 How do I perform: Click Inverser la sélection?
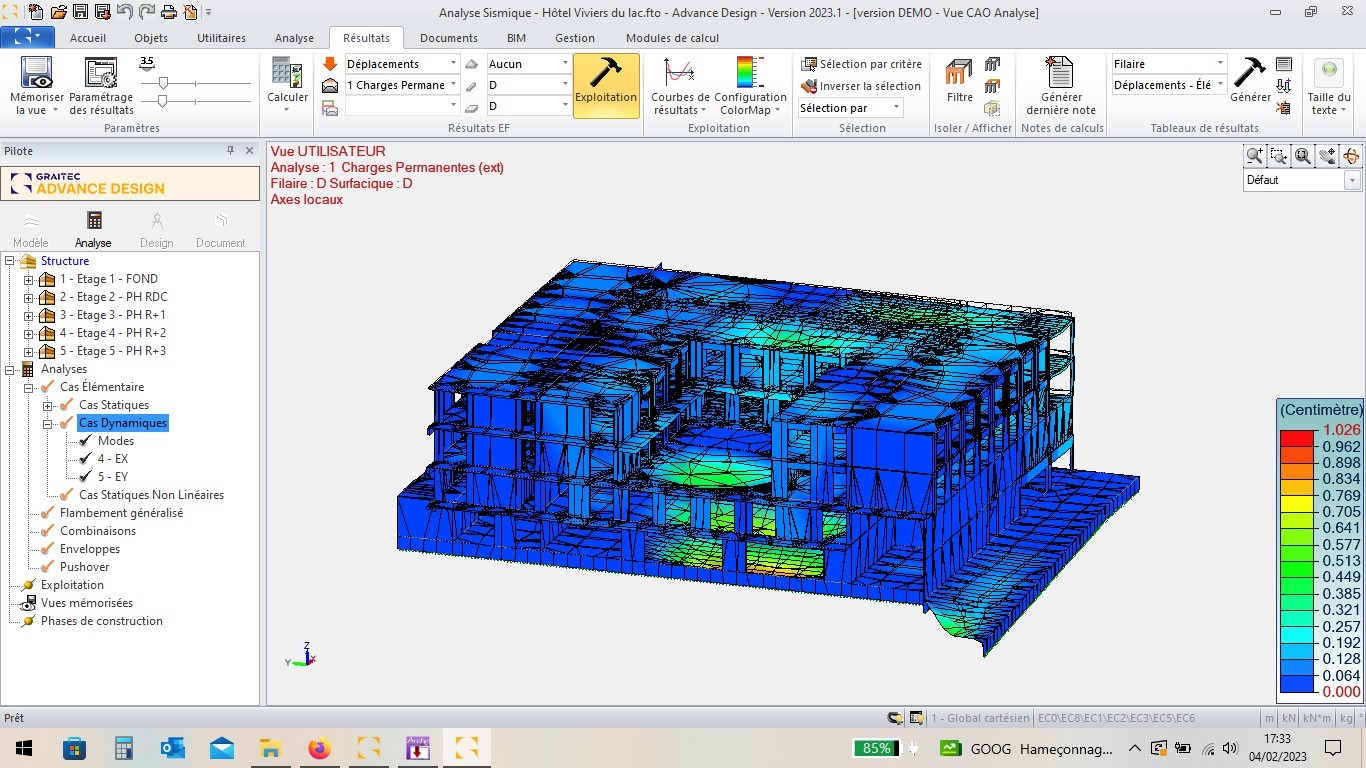click(861, 86)
